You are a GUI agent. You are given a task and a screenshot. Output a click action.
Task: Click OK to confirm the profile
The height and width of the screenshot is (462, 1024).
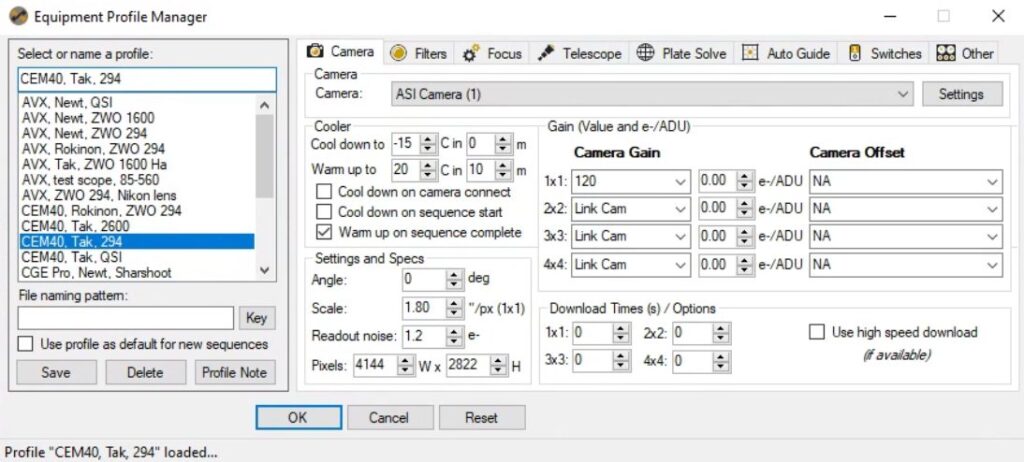(298, 418)
